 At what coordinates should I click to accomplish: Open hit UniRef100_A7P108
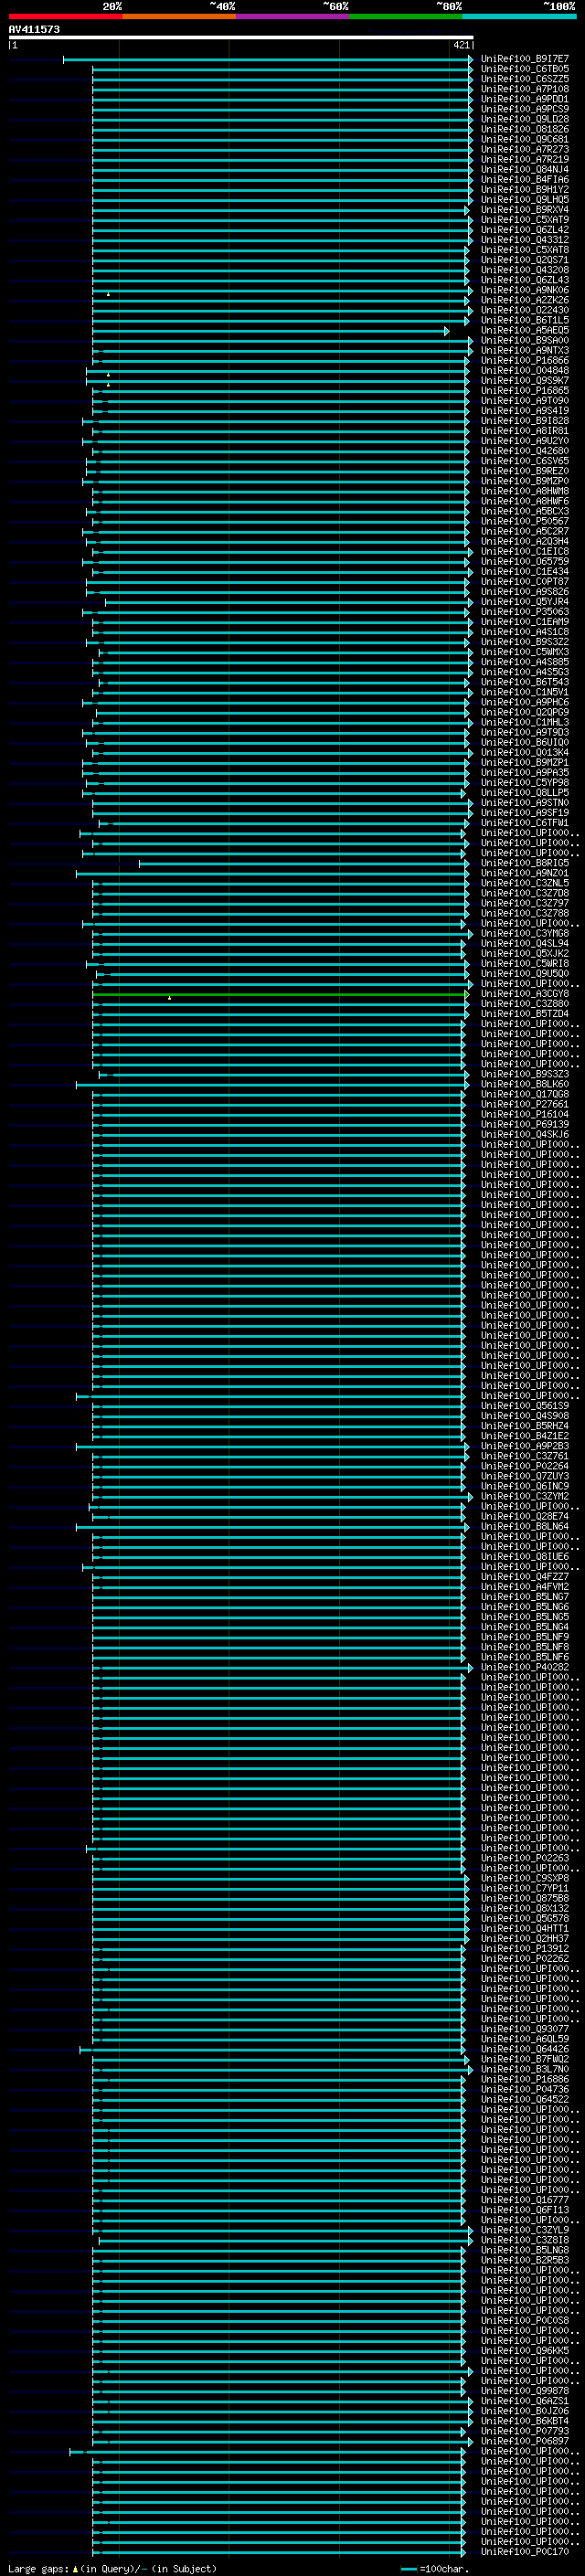525,89
